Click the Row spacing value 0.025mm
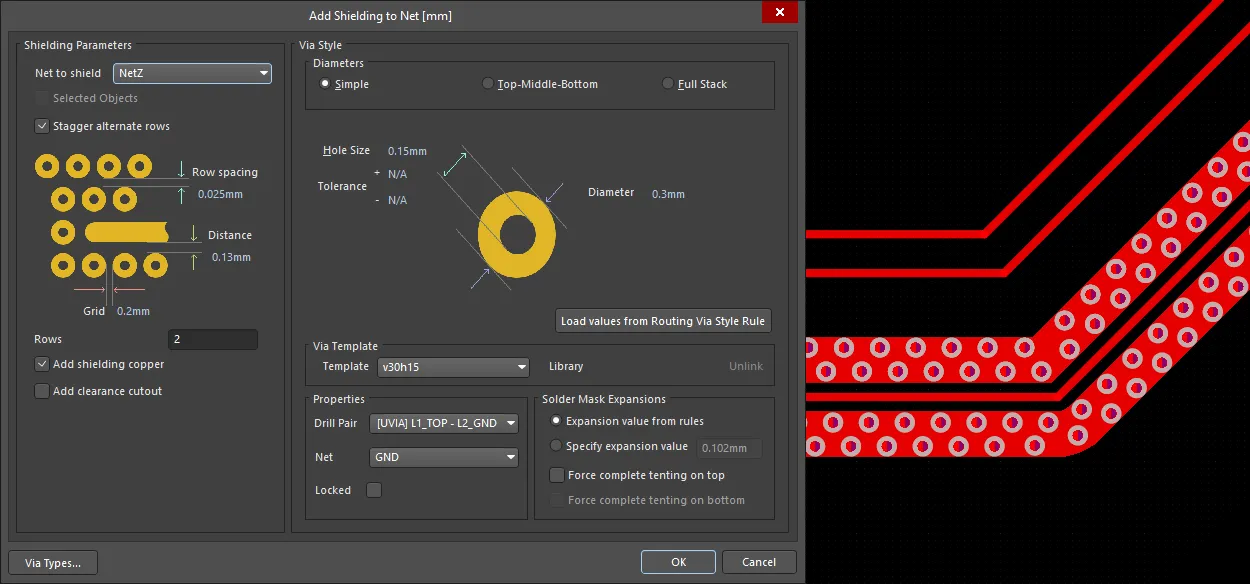 [220, 194]
